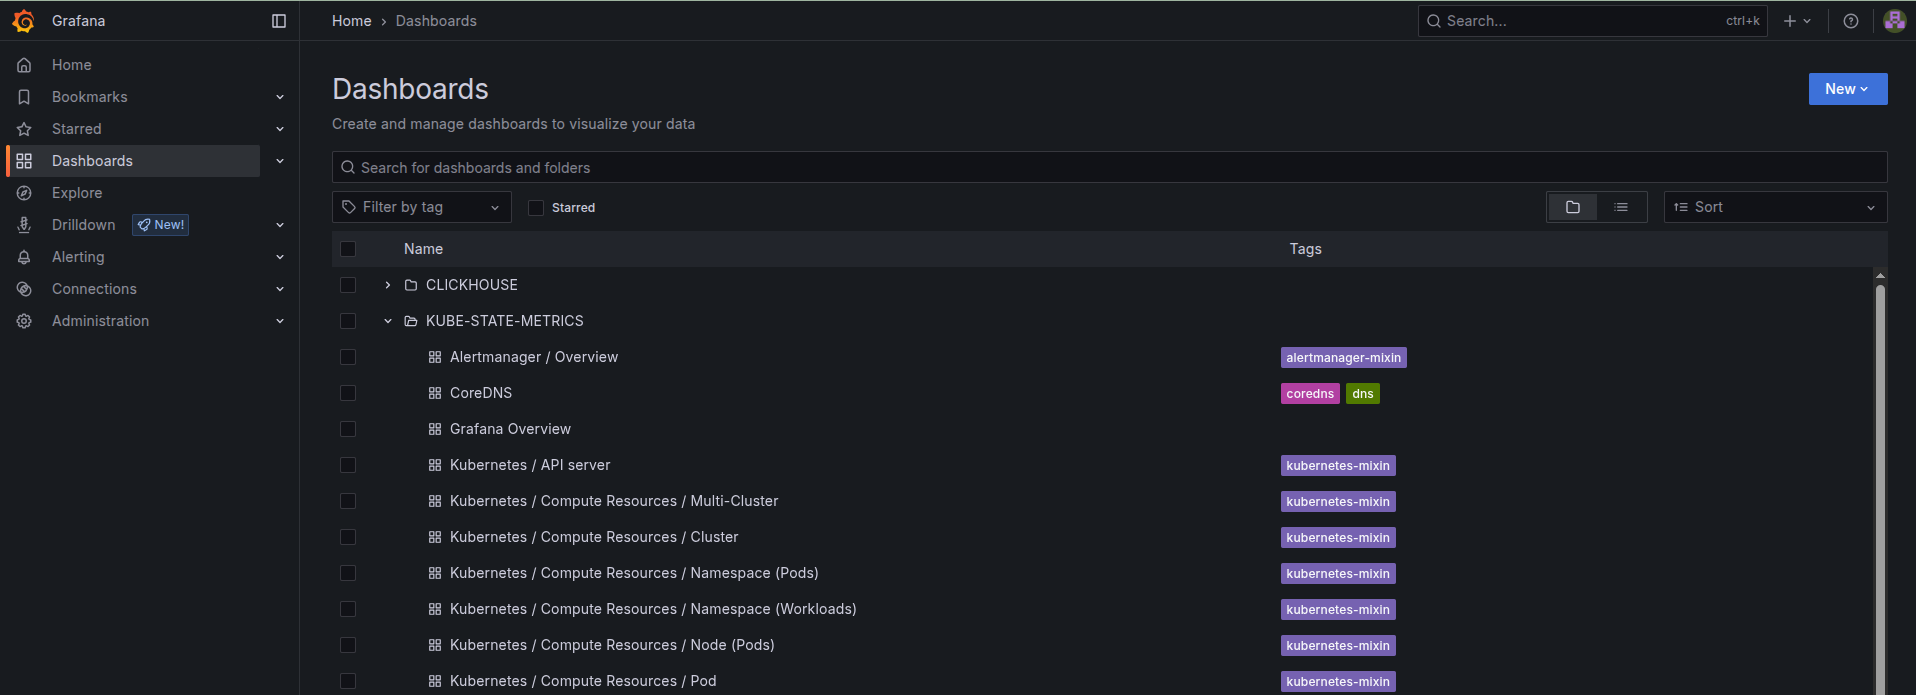The width and height of the screenshot is (1916, 695).
Task: Click the coredns tag
Action: (x=1310, y=393)
